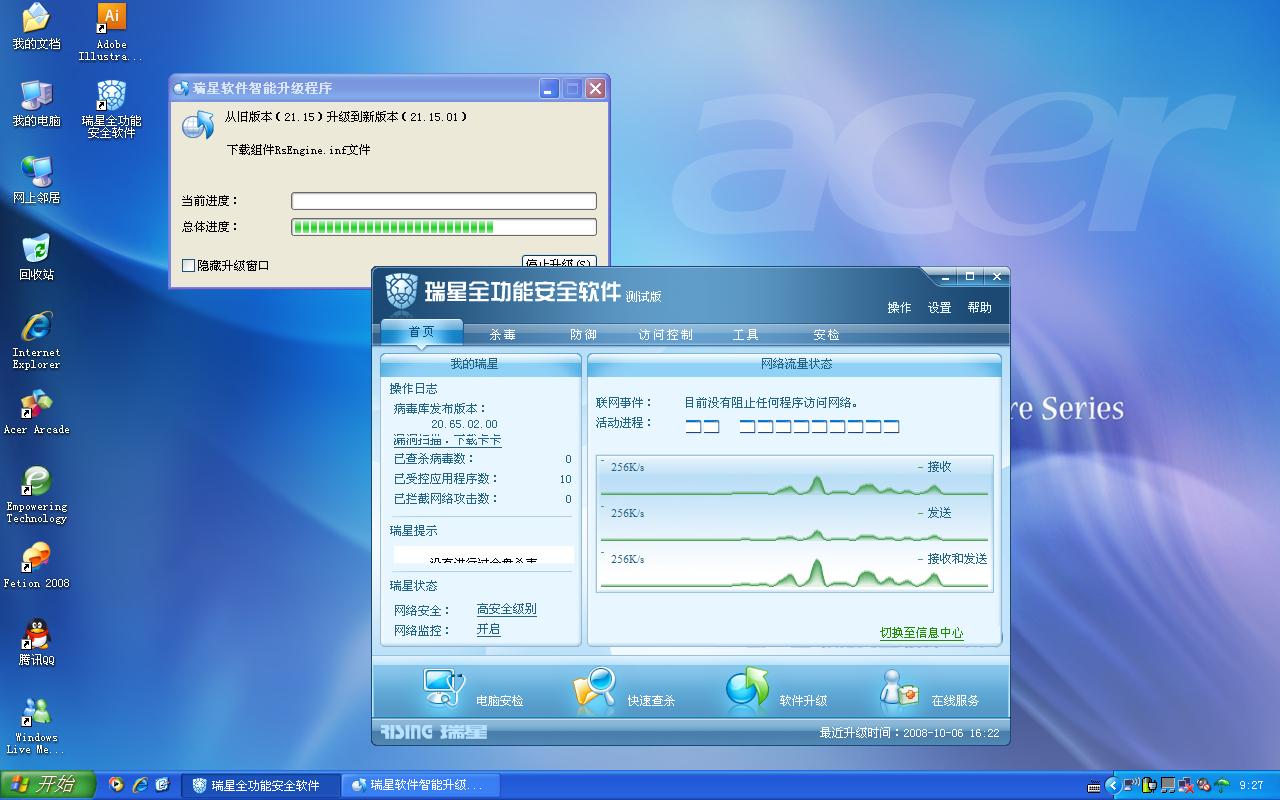Open the Windows 开始 Start button

point(47,785)
